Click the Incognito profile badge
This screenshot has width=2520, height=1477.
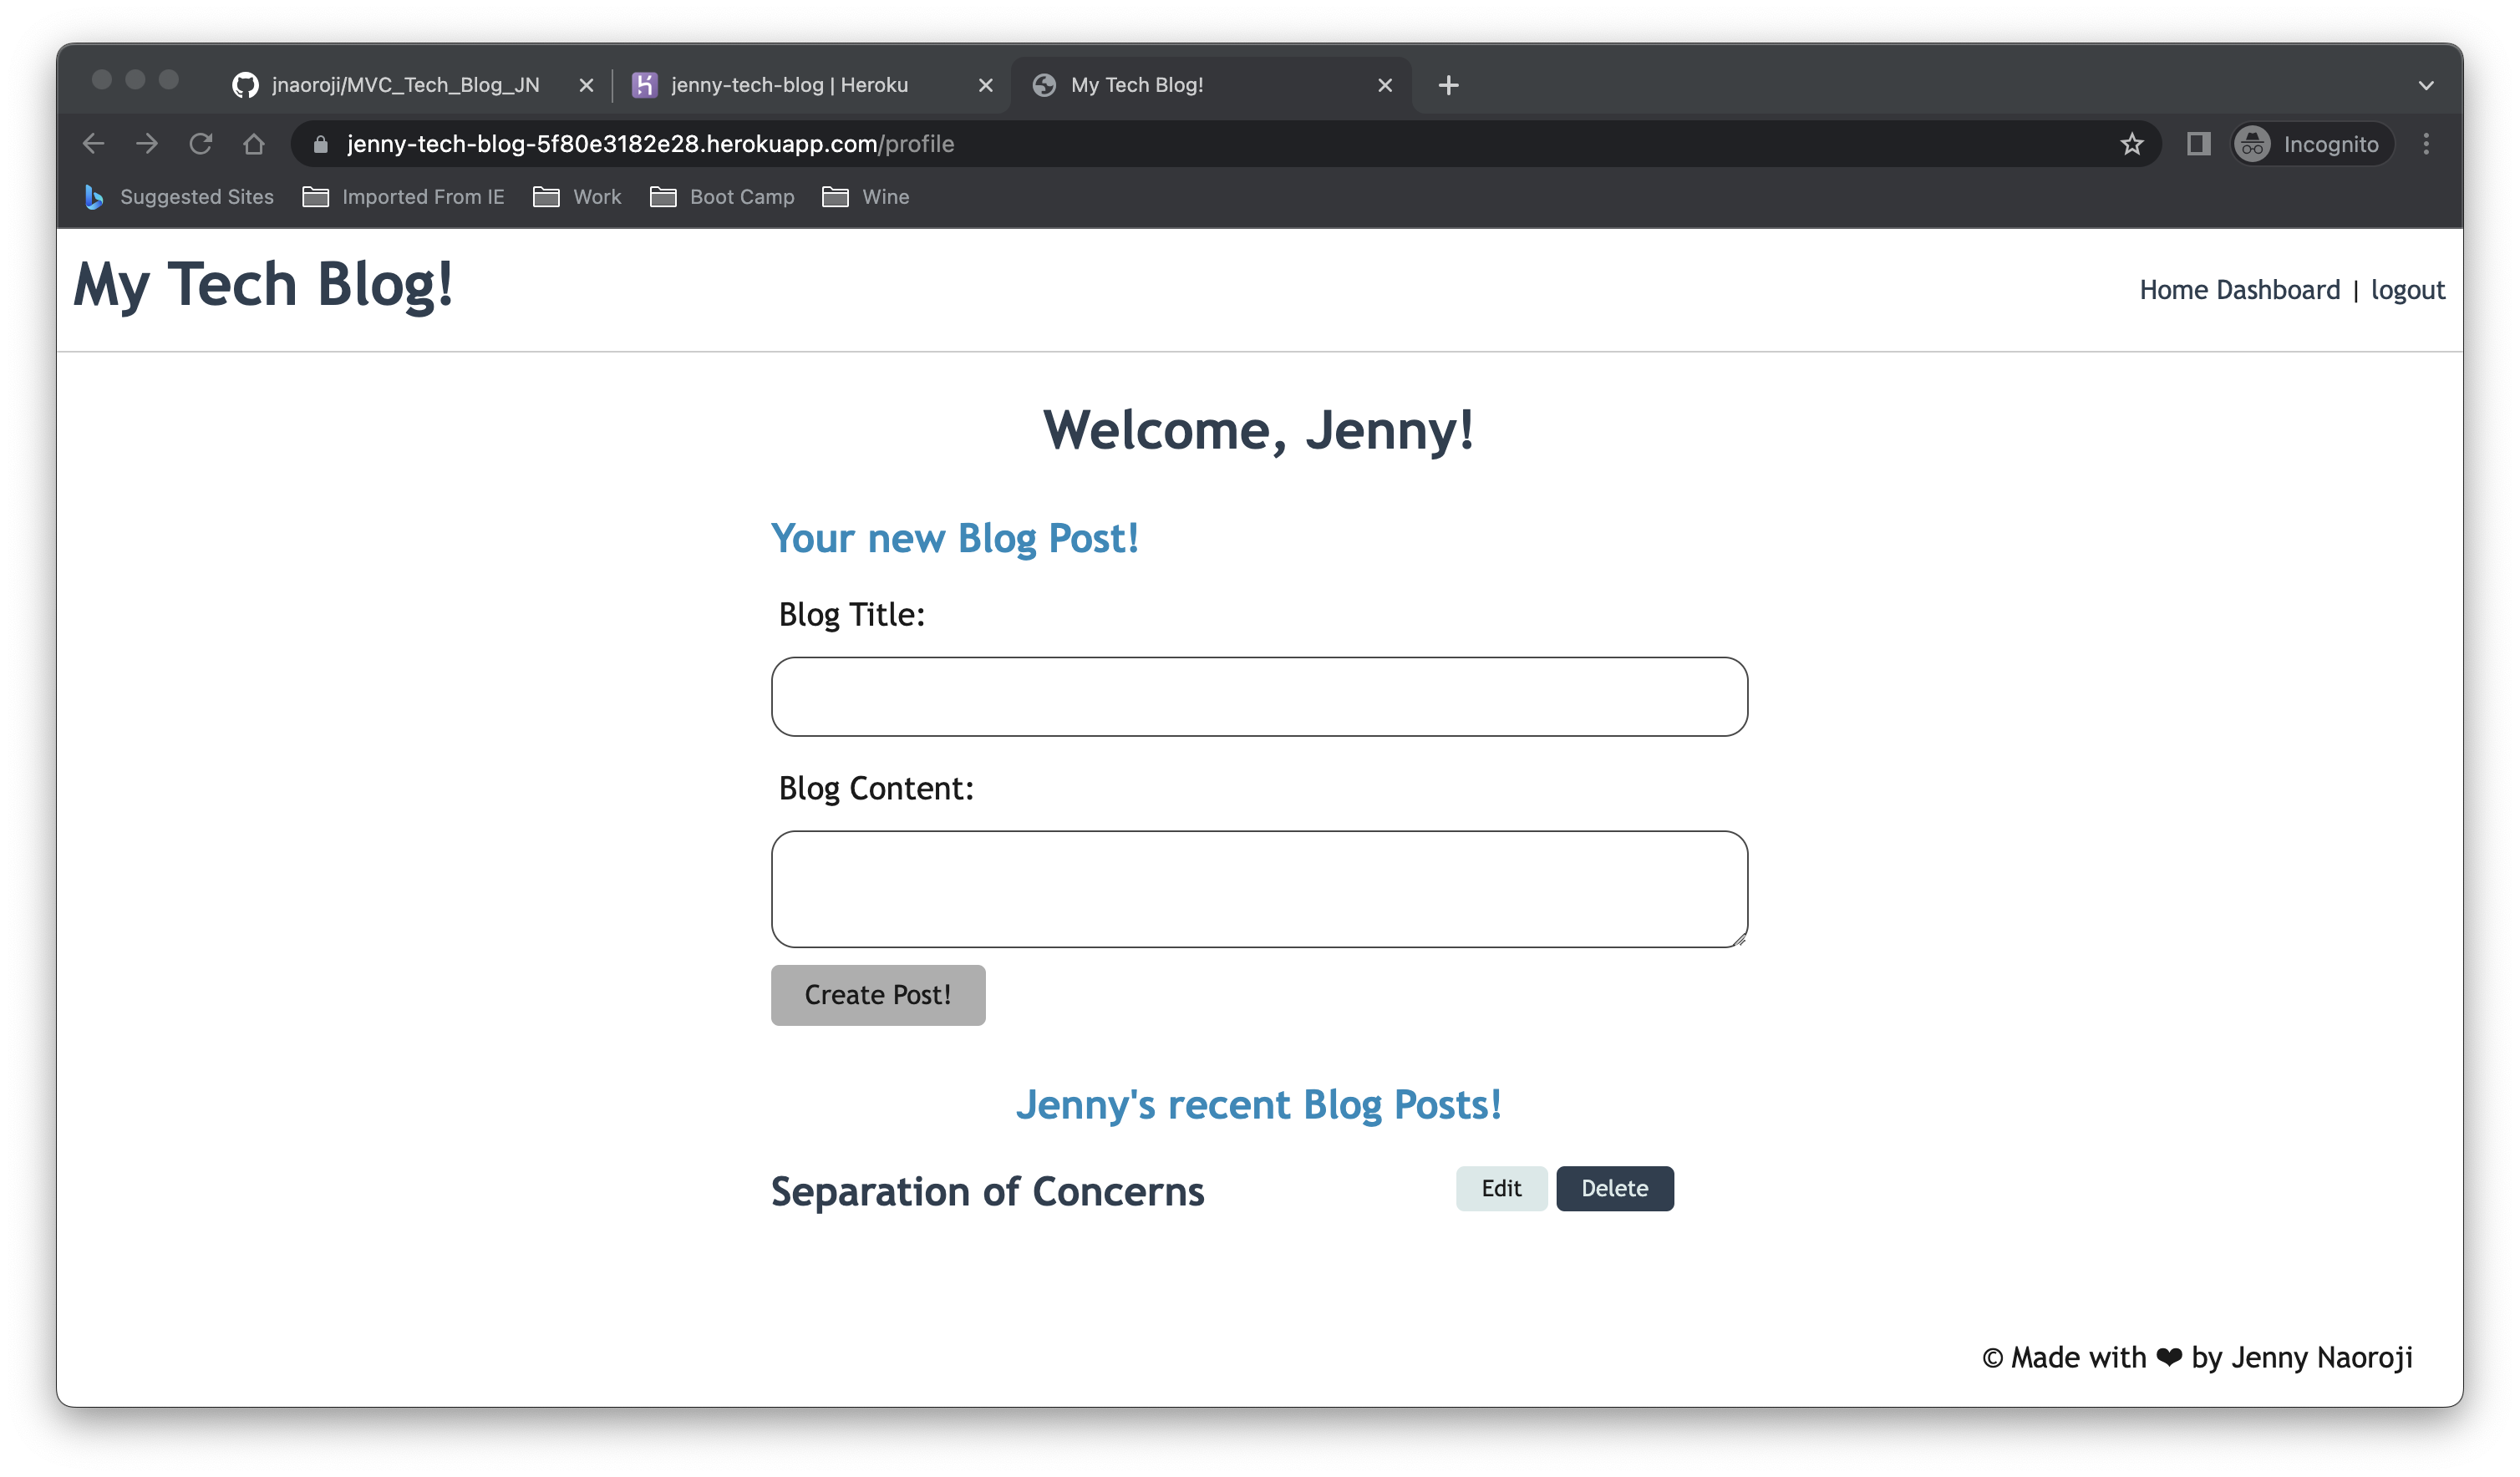pos(2311,144)
